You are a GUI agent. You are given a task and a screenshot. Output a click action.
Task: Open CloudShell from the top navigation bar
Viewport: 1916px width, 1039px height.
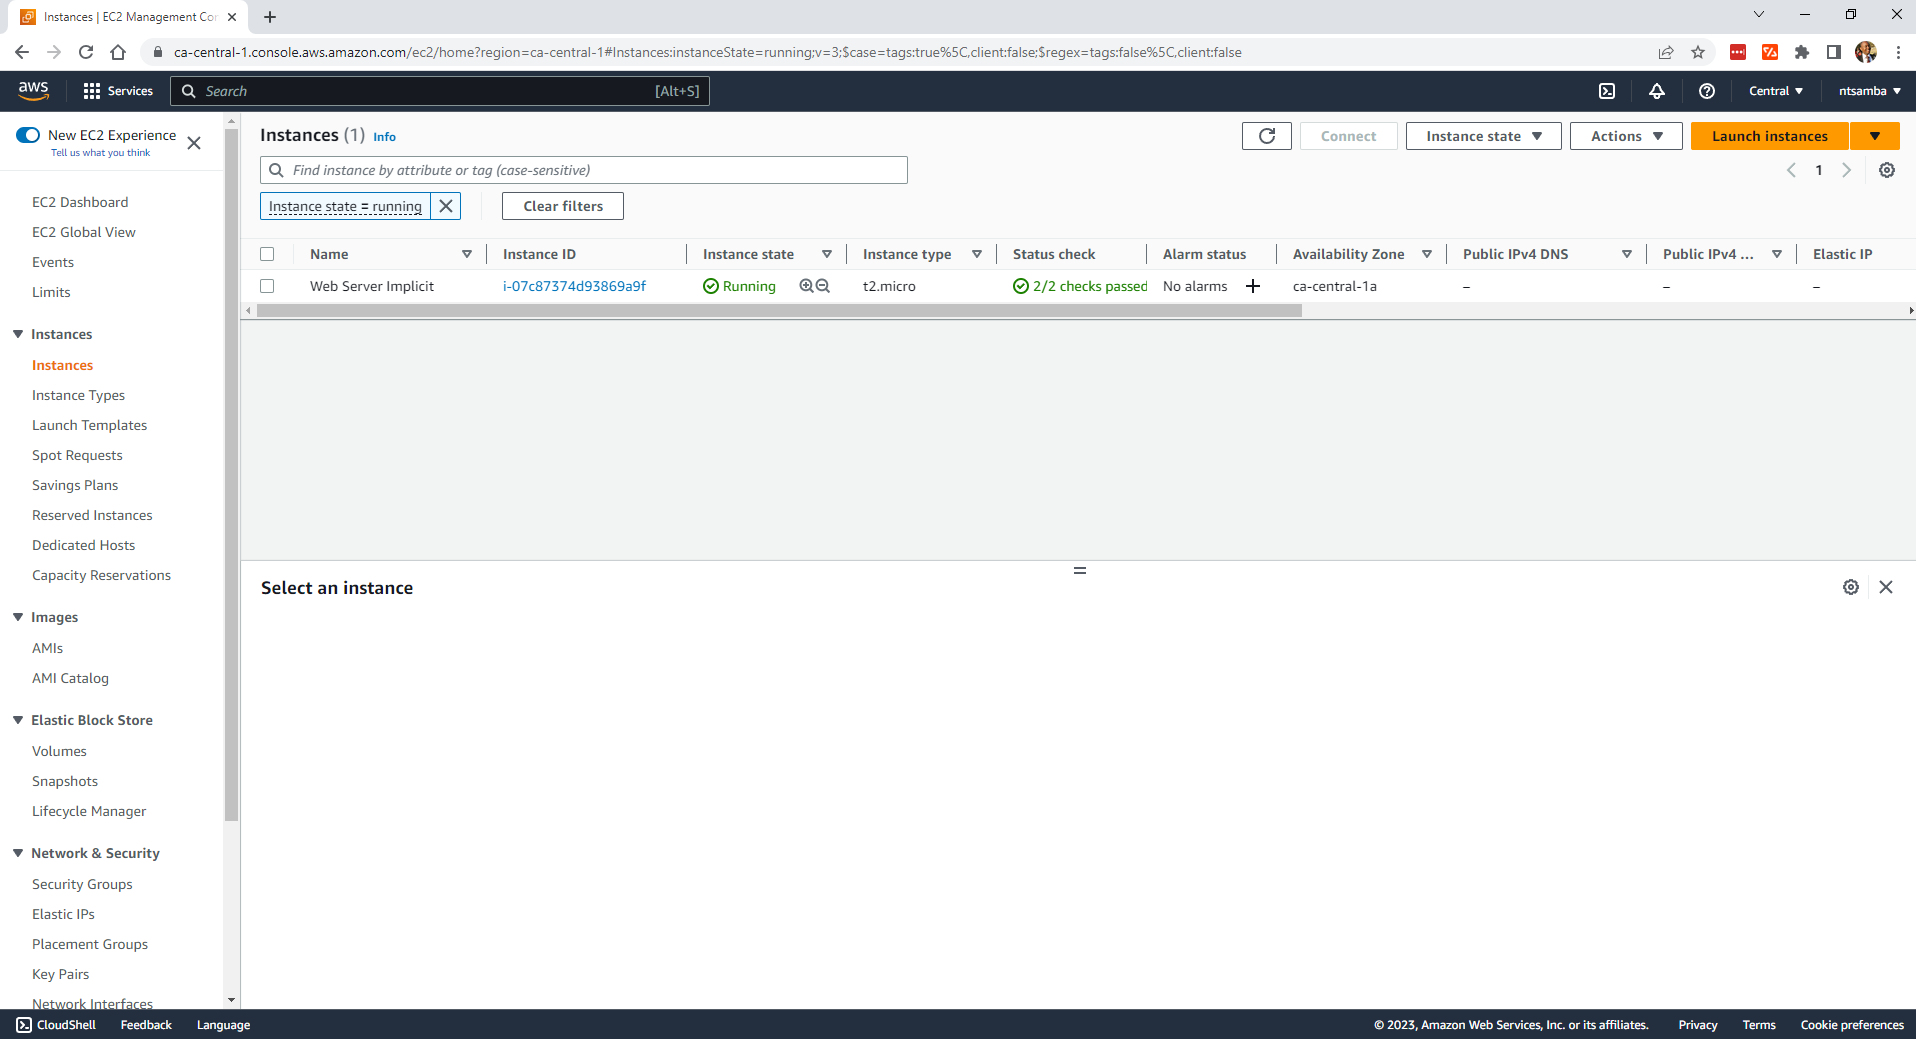pyautogui.click(x=1606, y=91)
